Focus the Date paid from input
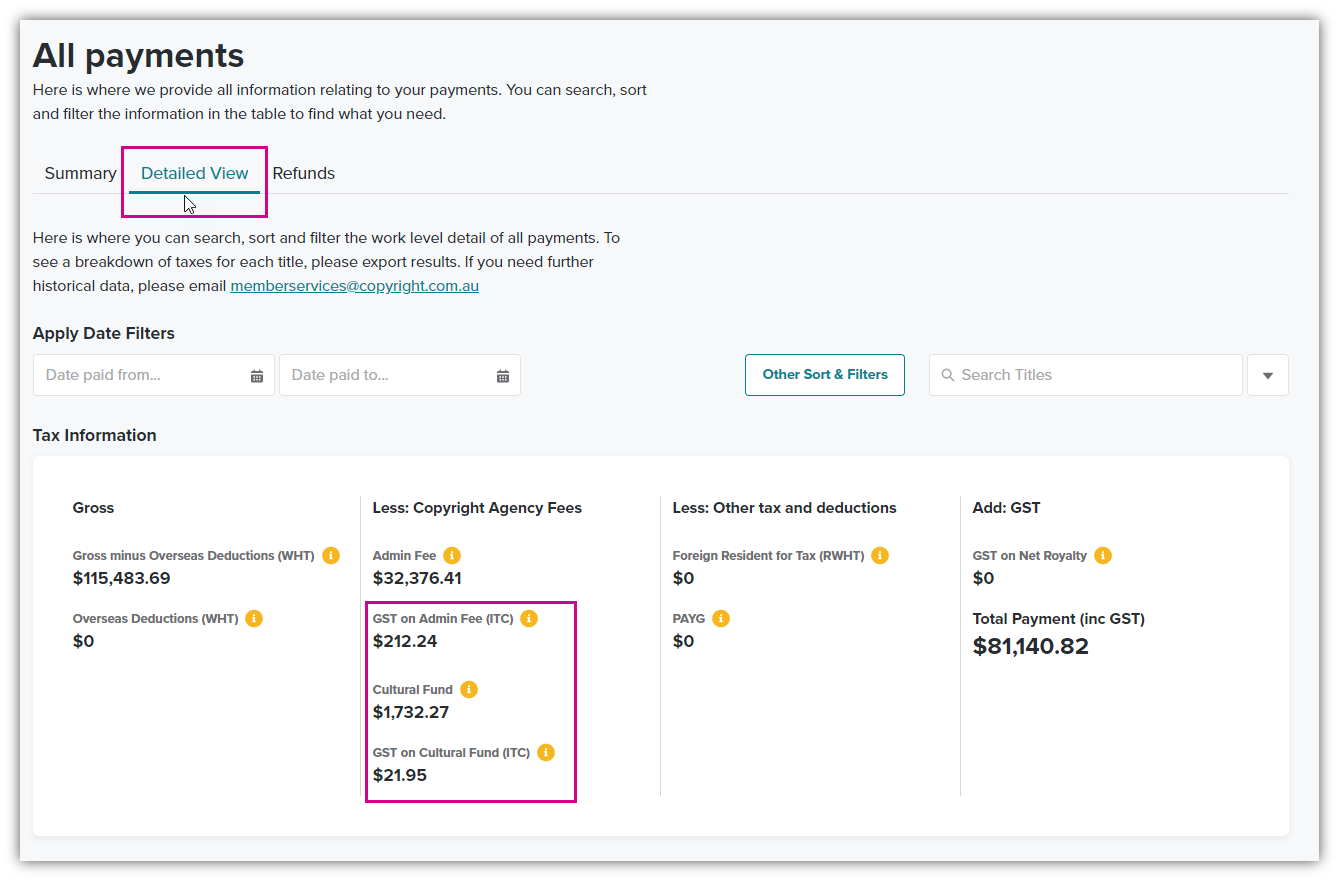 click(154, 375)
